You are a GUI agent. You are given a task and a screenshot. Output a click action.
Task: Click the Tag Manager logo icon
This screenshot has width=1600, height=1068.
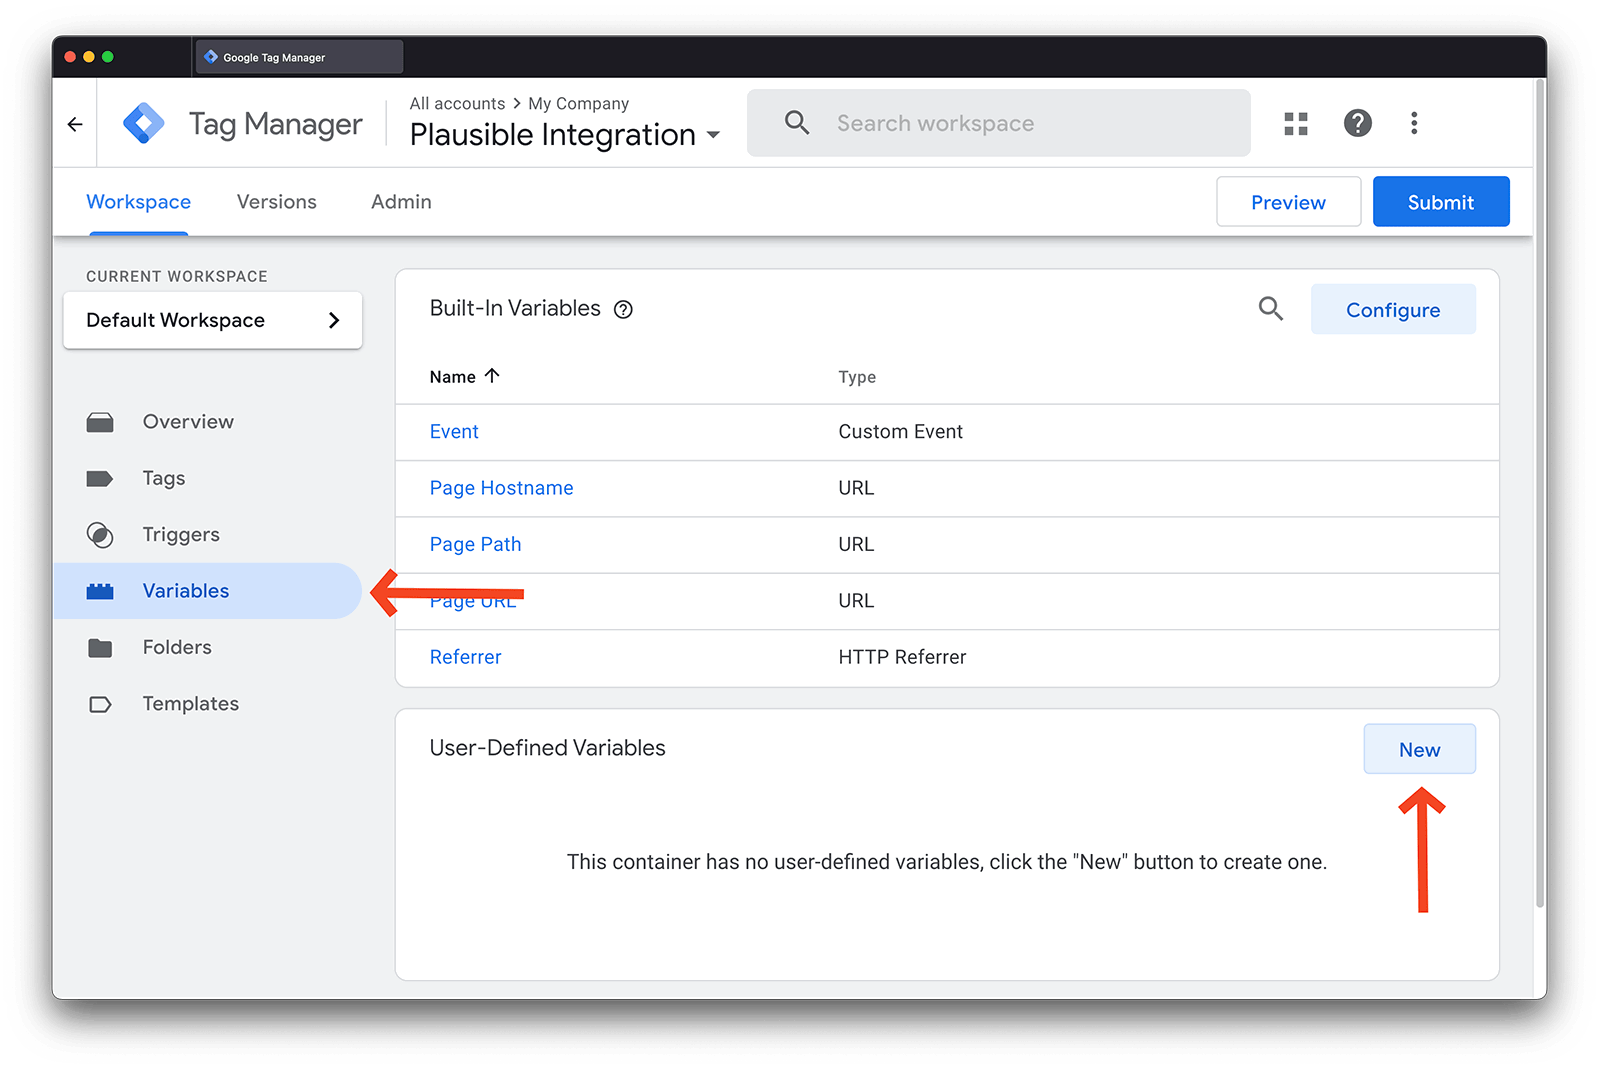(144, 124)
